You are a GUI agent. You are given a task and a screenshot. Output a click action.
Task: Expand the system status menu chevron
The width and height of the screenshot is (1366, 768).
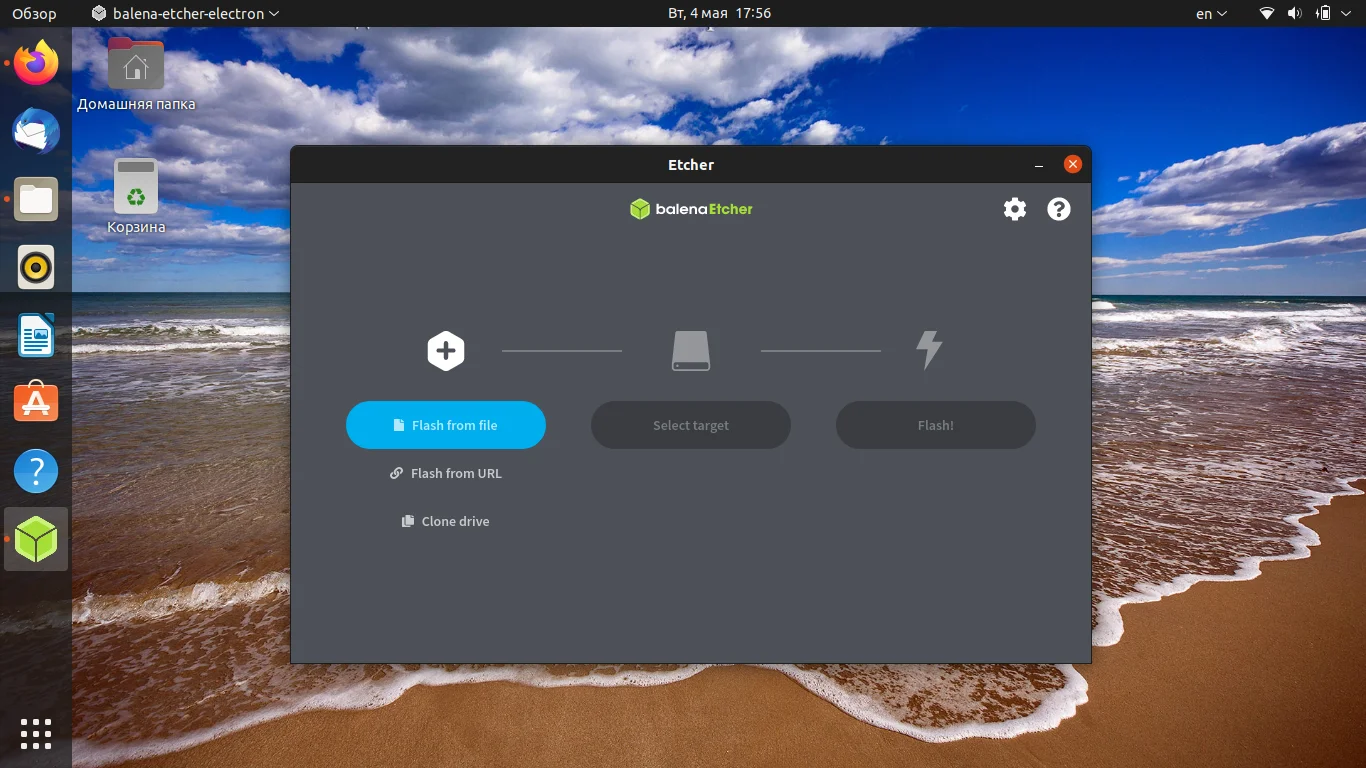[1345, 14]
